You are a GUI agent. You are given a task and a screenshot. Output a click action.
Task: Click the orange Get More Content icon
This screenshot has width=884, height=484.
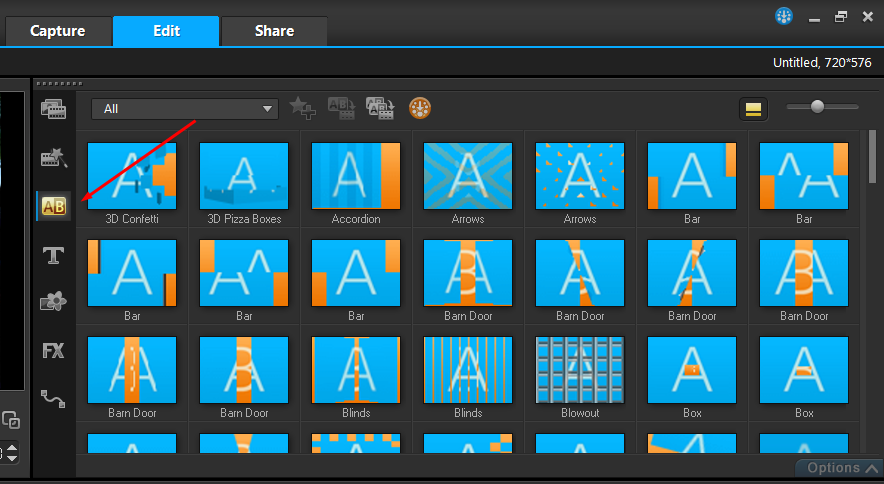[420, 108]
